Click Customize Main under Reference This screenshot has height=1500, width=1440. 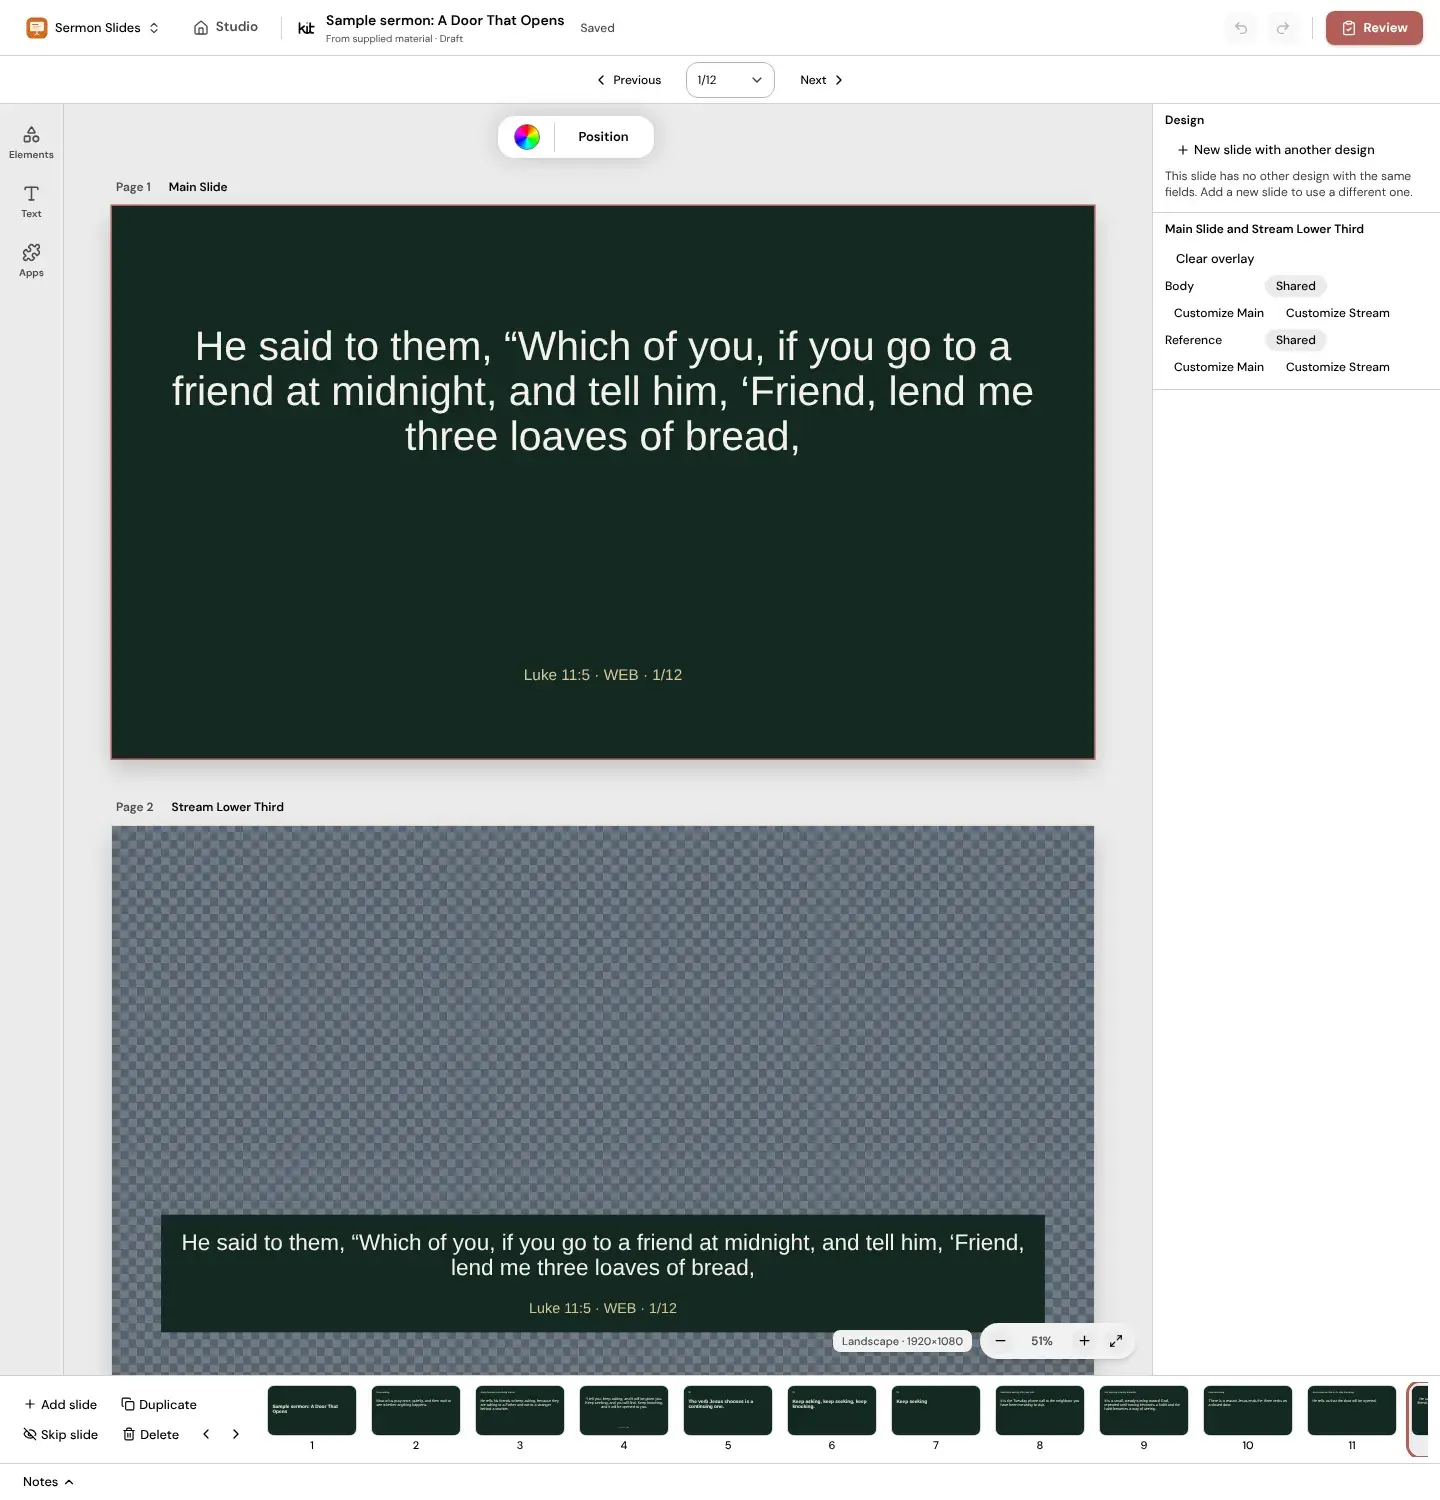tap(1219, 367)
